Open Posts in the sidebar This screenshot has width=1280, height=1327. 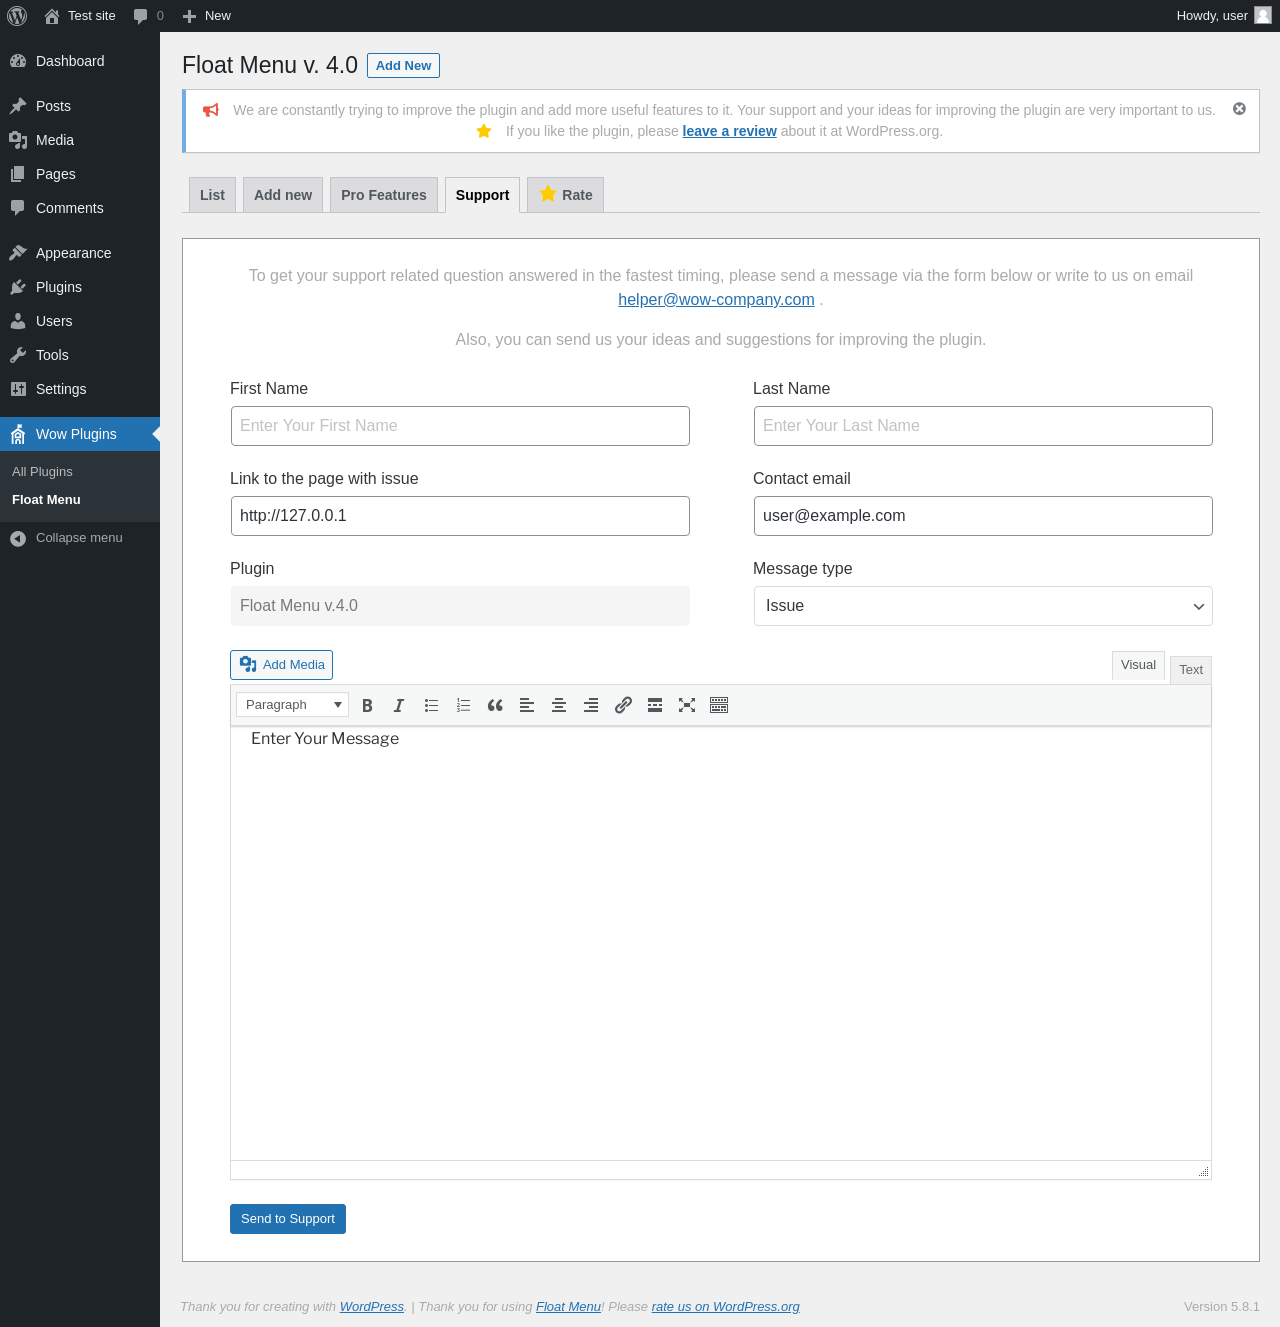click(80, 106)
